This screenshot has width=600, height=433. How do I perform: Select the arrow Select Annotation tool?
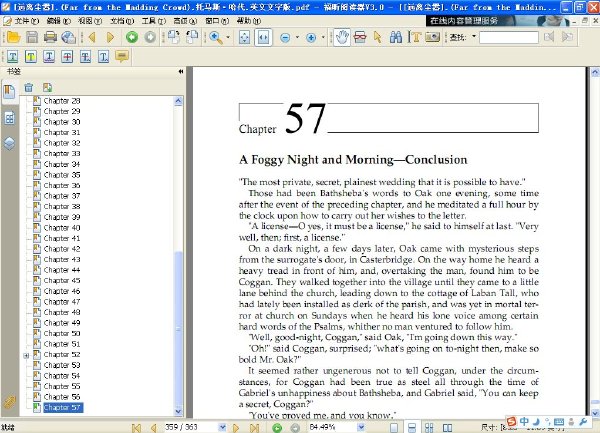378,37
